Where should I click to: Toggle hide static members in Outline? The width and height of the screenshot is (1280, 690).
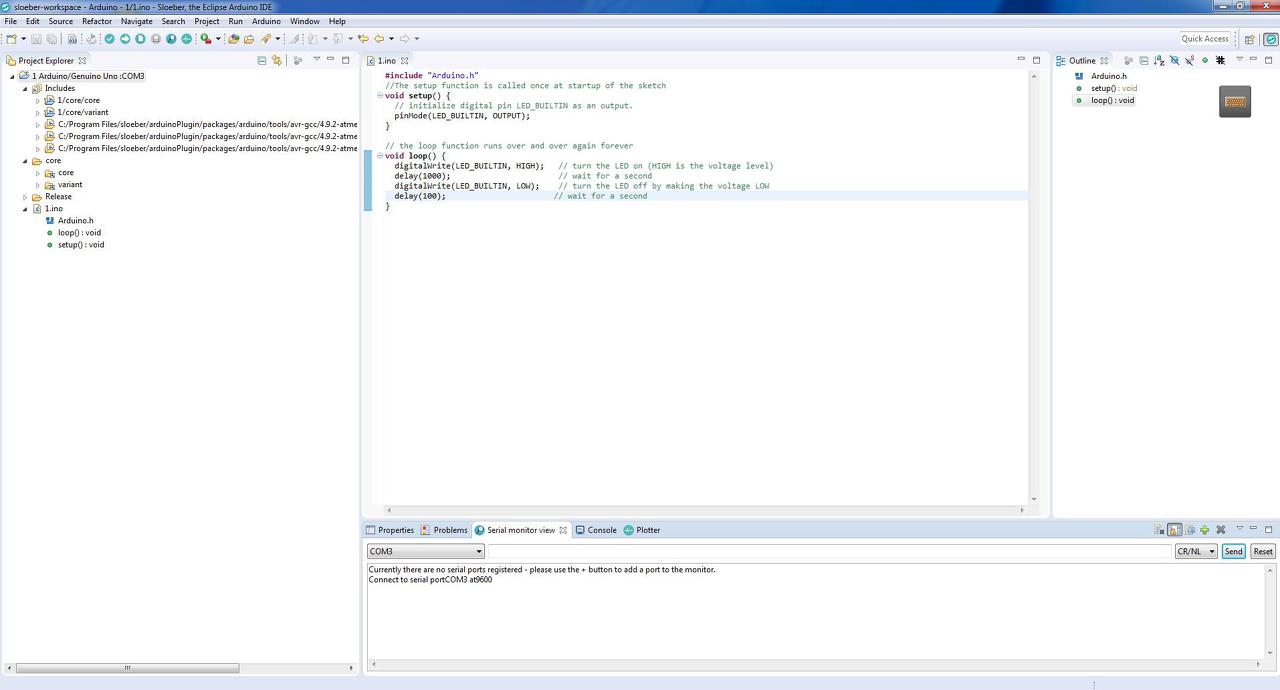coord(1189,60)
